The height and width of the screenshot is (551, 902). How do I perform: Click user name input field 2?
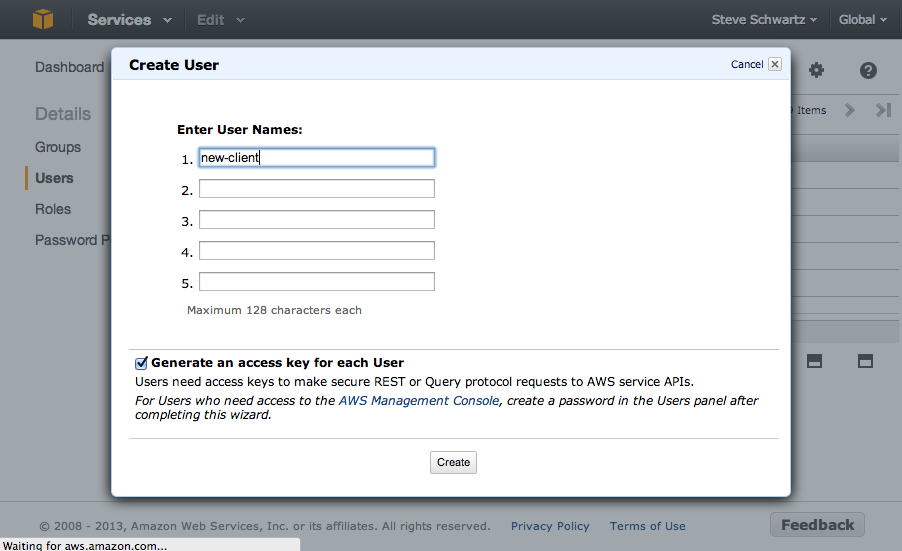tap(317, 189)
